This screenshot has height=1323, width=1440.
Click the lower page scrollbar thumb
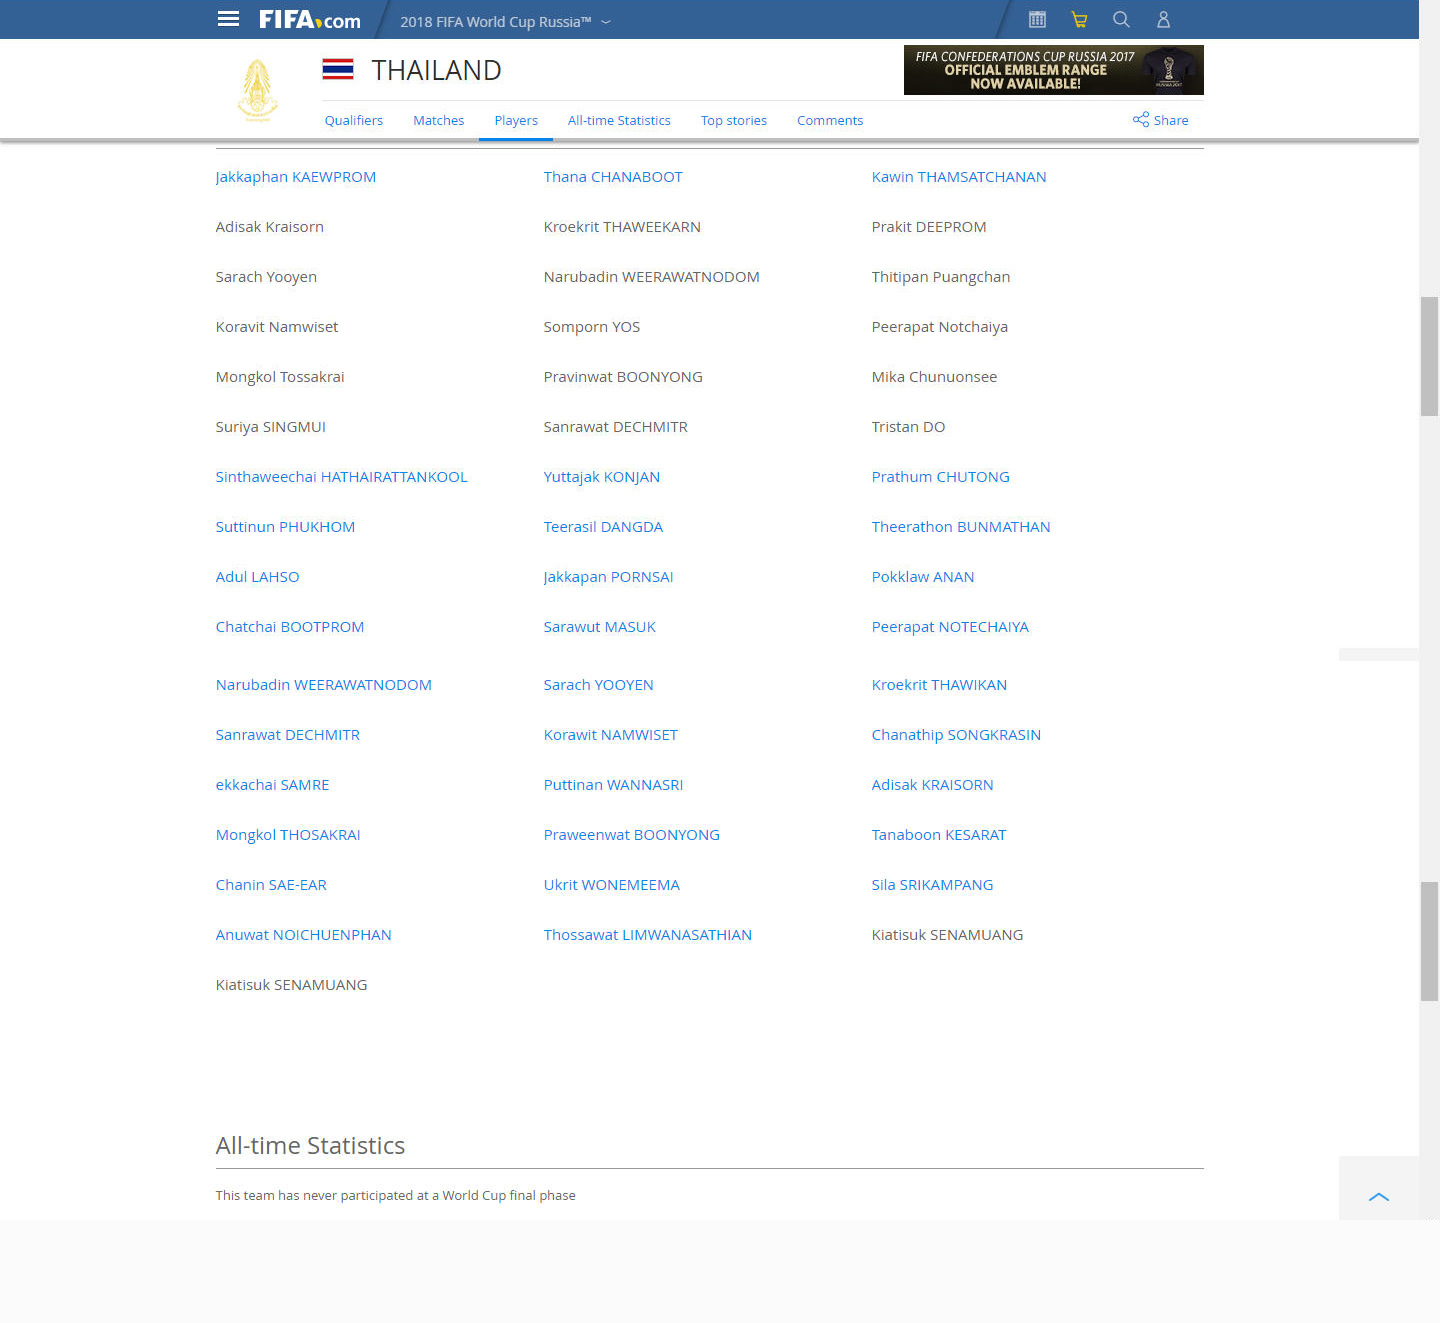[1429, 941]
